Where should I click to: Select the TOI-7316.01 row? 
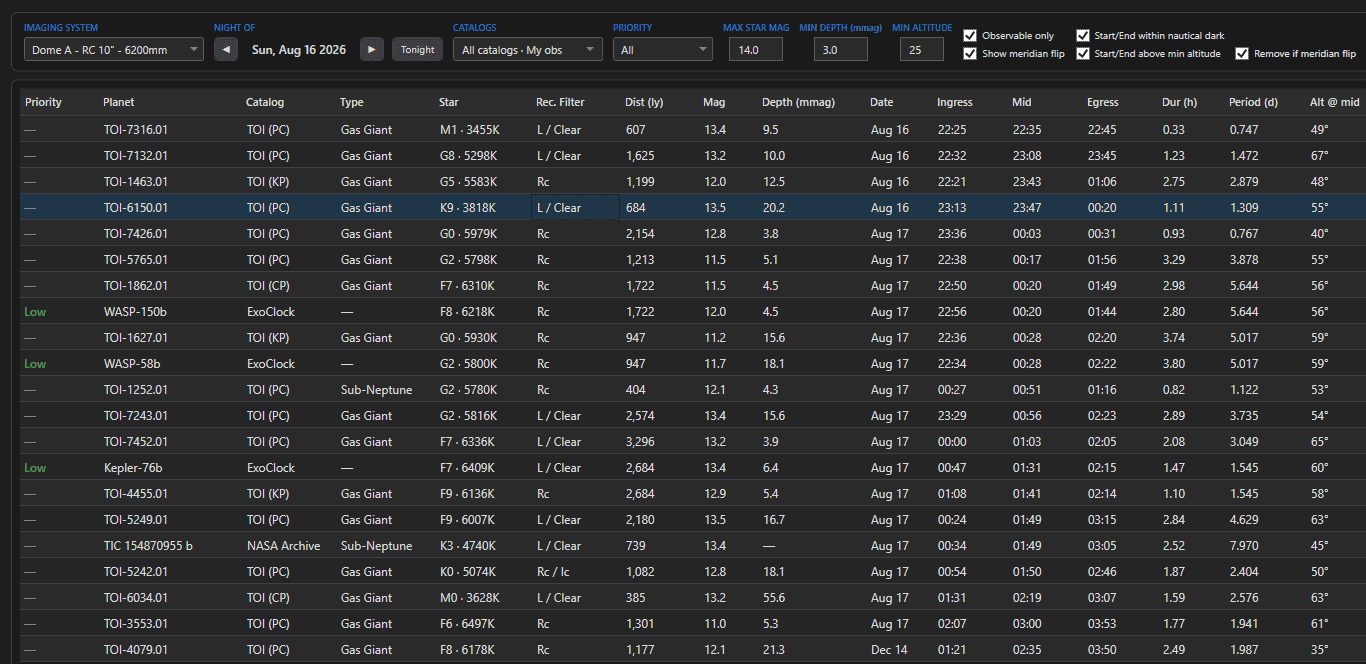(x=693, y=130)
